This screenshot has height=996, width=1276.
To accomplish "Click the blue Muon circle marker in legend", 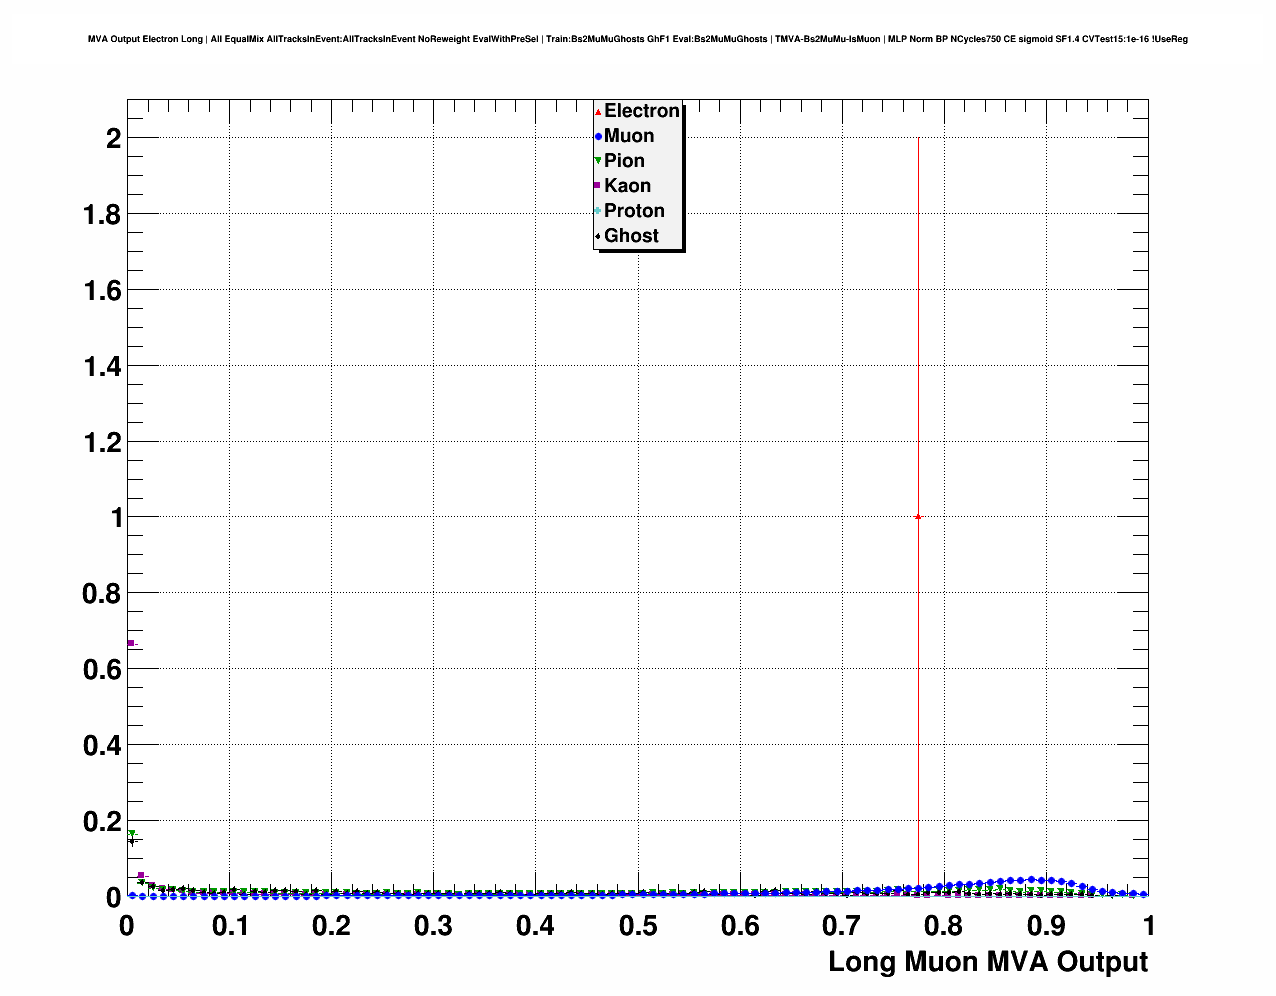I will [598, 136].
